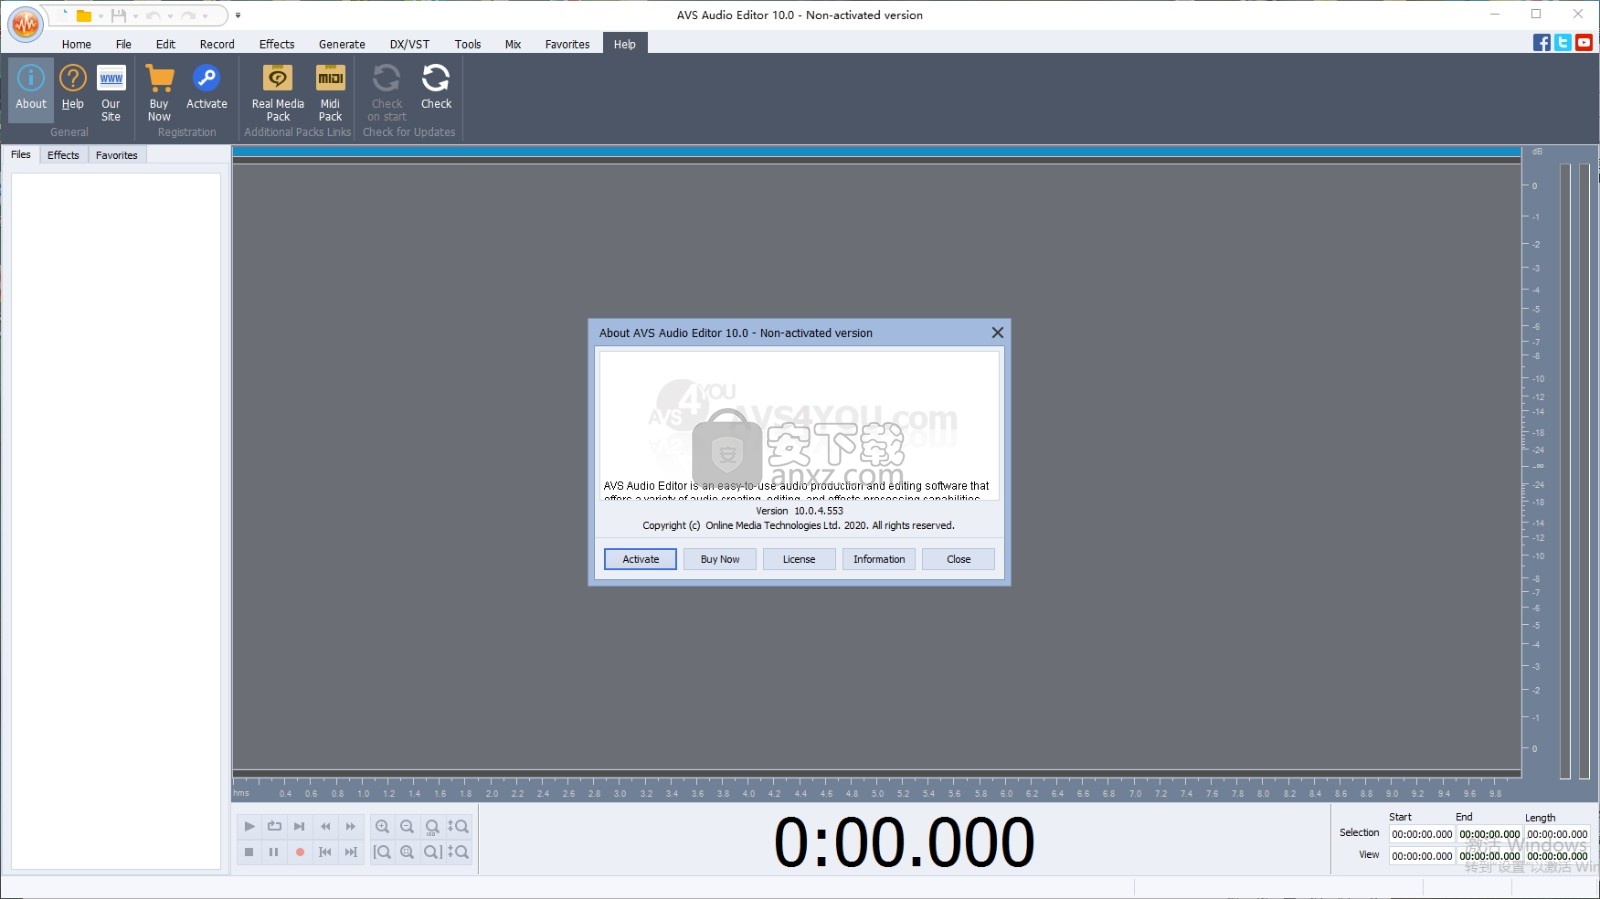The height and width of the screenshot is (899, 1600).
Task: Open the Mix ribbon tab
Action: (513, 44)
